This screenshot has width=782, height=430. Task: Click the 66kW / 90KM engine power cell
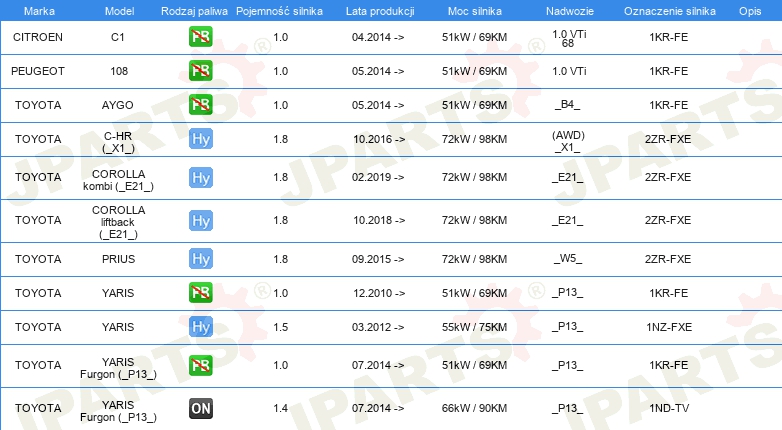(474, 408)
